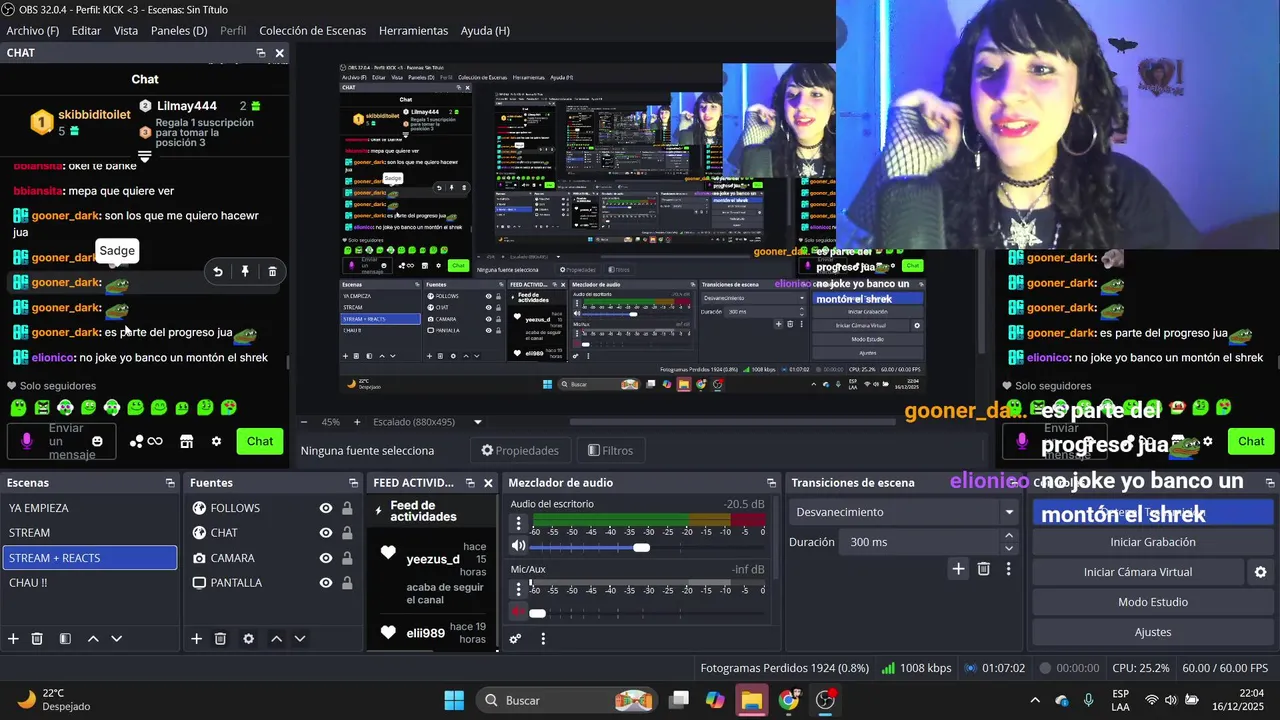Viewport: 1280px width, 720px height.
Task: Click the chat emoji picker smiley
Action: click(97, 441)
